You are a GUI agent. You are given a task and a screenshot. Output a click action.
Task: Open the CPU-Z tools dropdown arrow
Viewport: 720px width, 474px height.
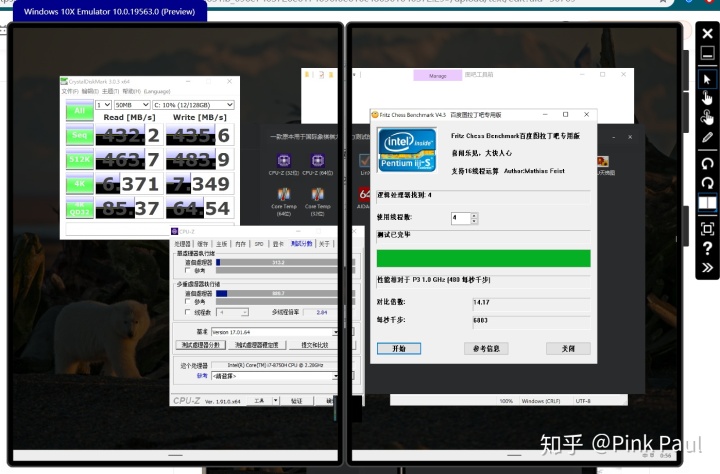276,401
